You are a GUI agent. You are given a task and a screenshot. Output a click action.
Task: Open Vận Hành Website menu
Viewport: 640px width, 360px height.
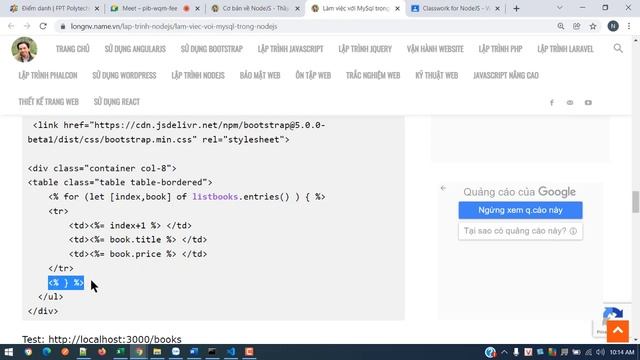(435, 49)
